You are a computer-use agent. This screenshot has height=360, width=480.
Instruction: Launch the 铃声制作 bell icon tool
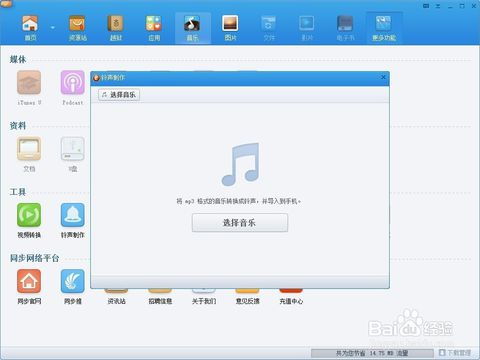(x=72, y=221)
